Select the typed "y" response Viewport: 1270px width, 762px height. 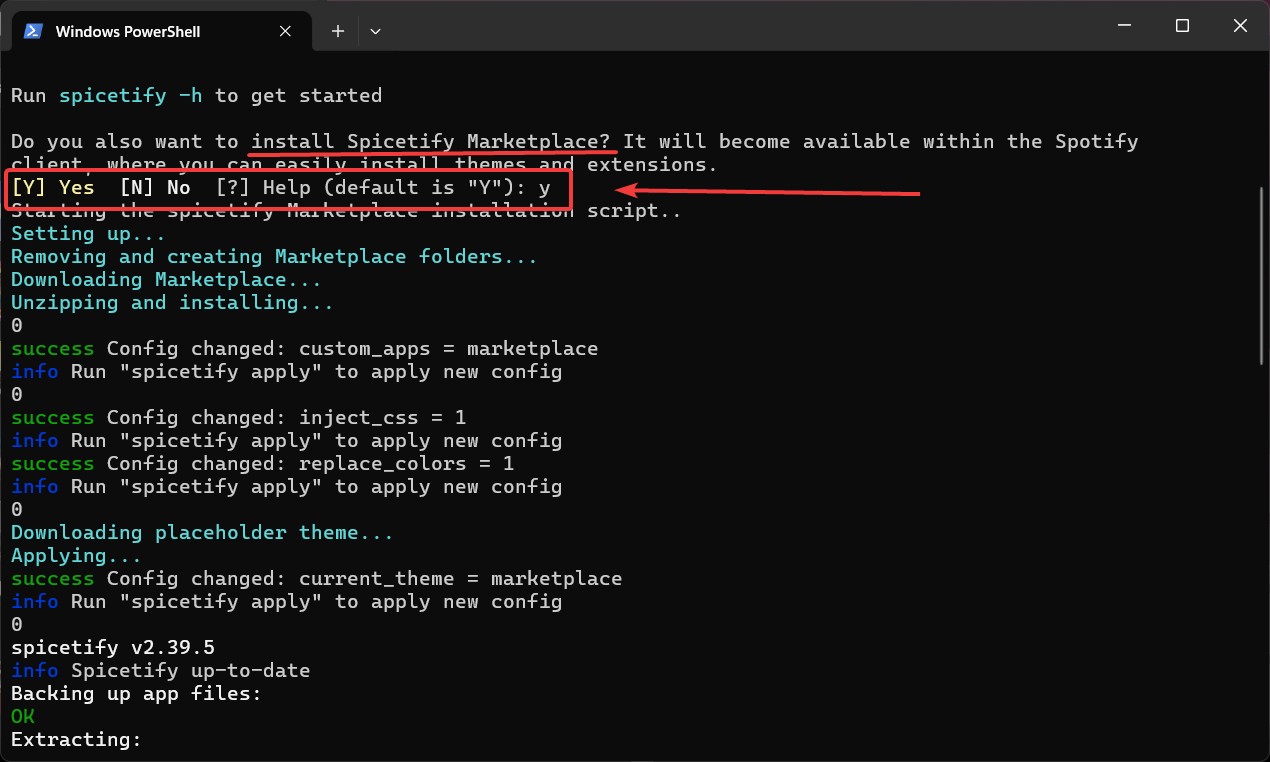coord(545,187)
